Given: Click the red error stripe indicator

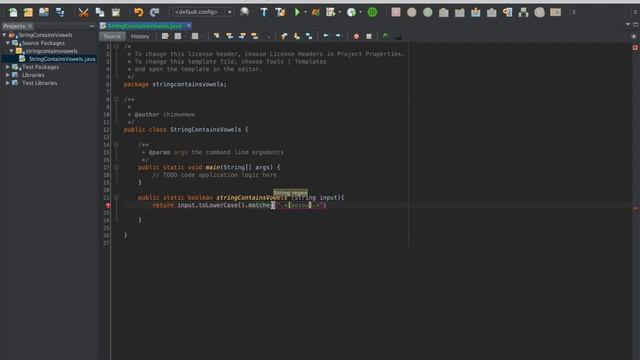Looking at the screenshot, I should click(x=635, y=48).
